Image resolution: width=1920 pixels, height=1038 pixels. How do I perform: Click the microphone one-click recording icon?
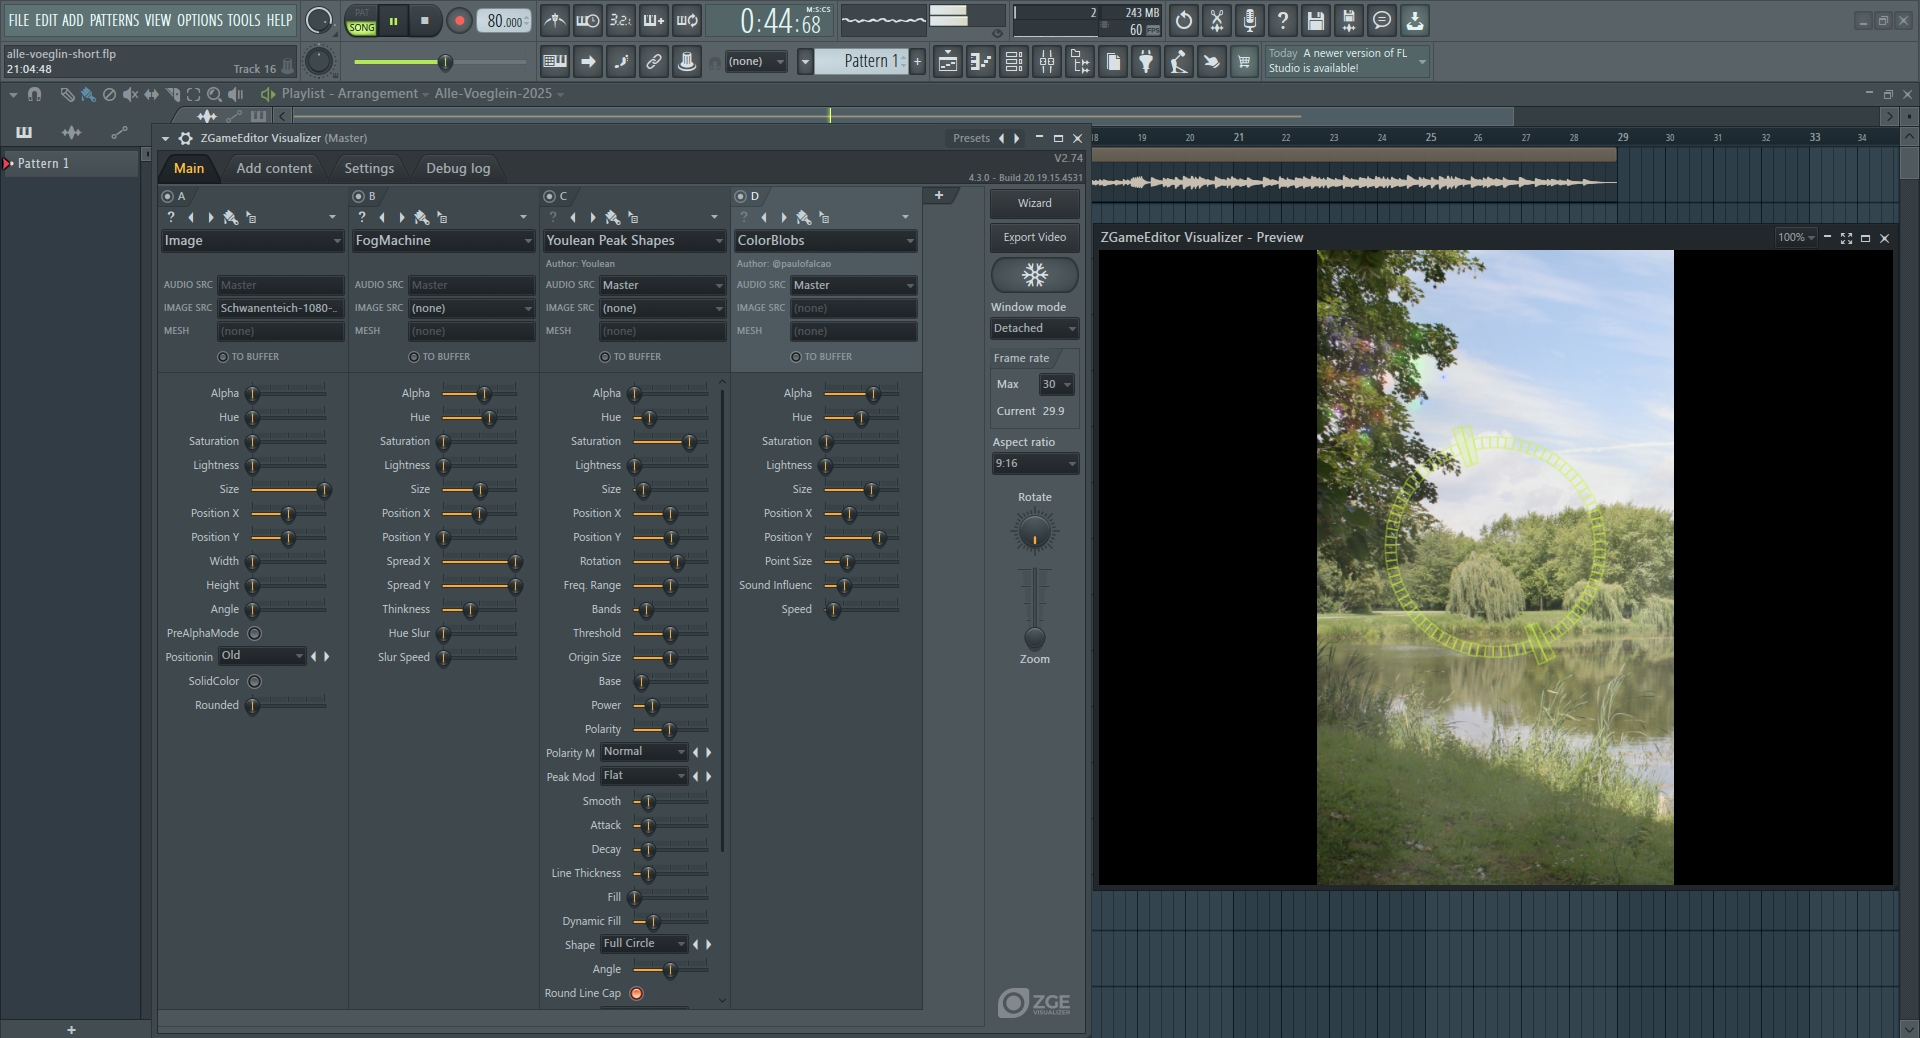[1250, 20]
